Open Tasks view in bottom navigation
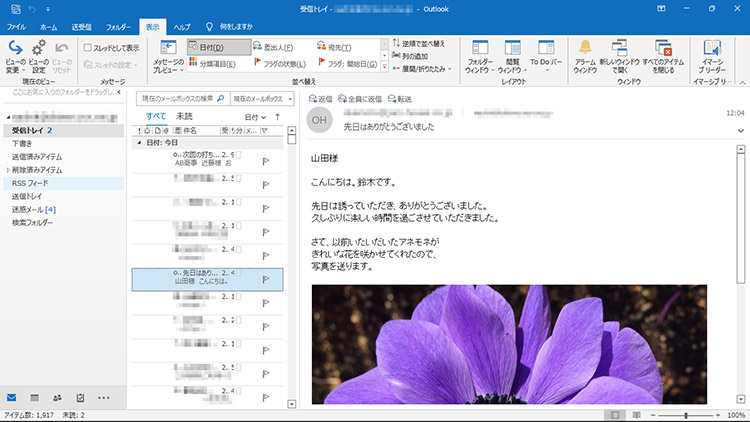750x422 pixels. click(80, 398)
